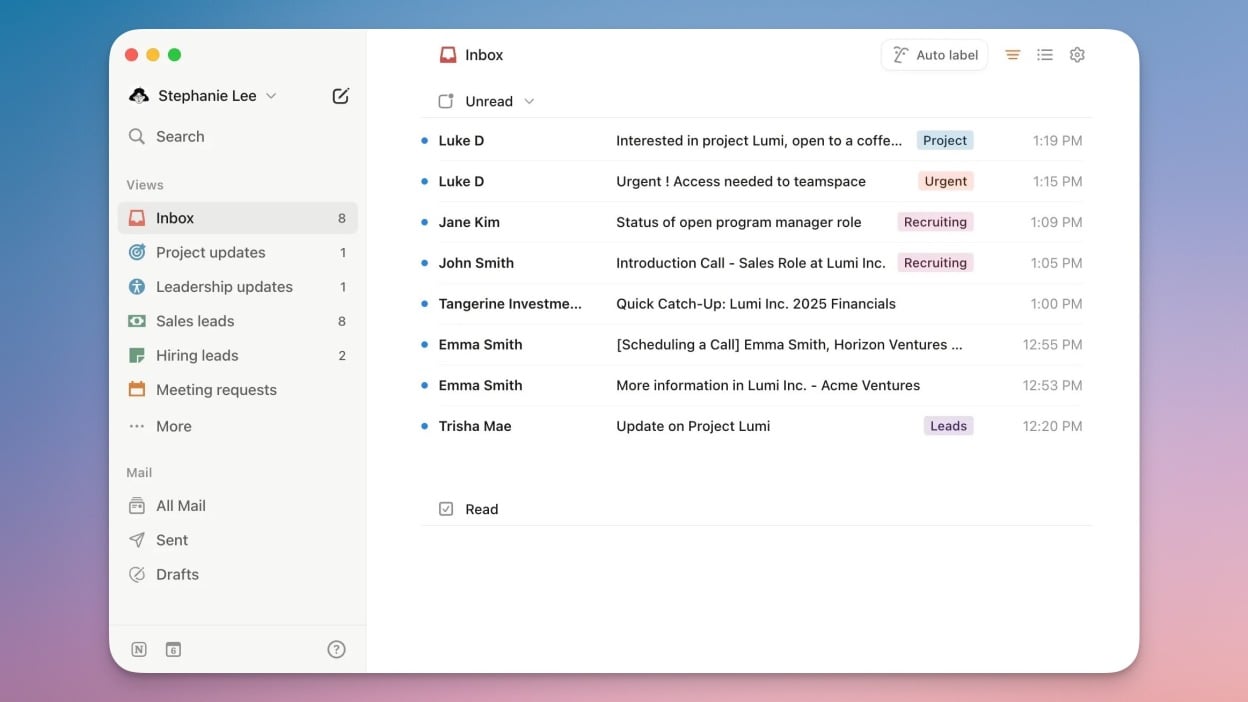Viewport: 1248px width, 702px height.
Task: Toggle the Read section checkbox
Action: click(x=446, y=509)
